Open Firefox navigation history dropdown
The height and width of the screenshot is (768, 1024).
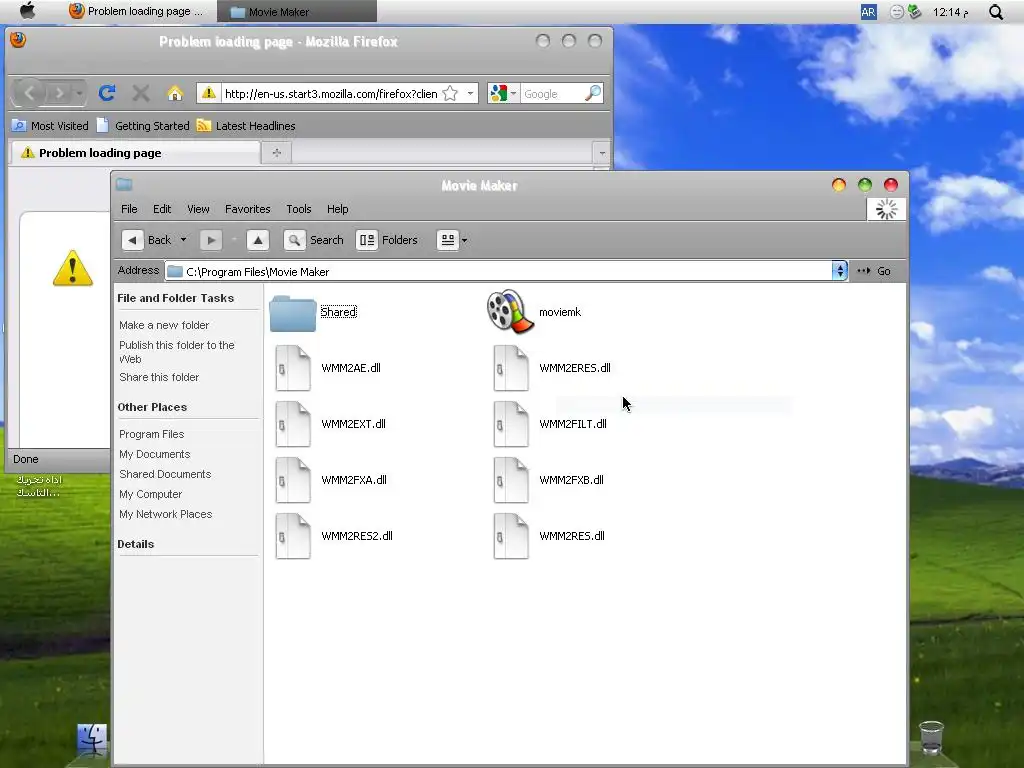pos(79,93)
